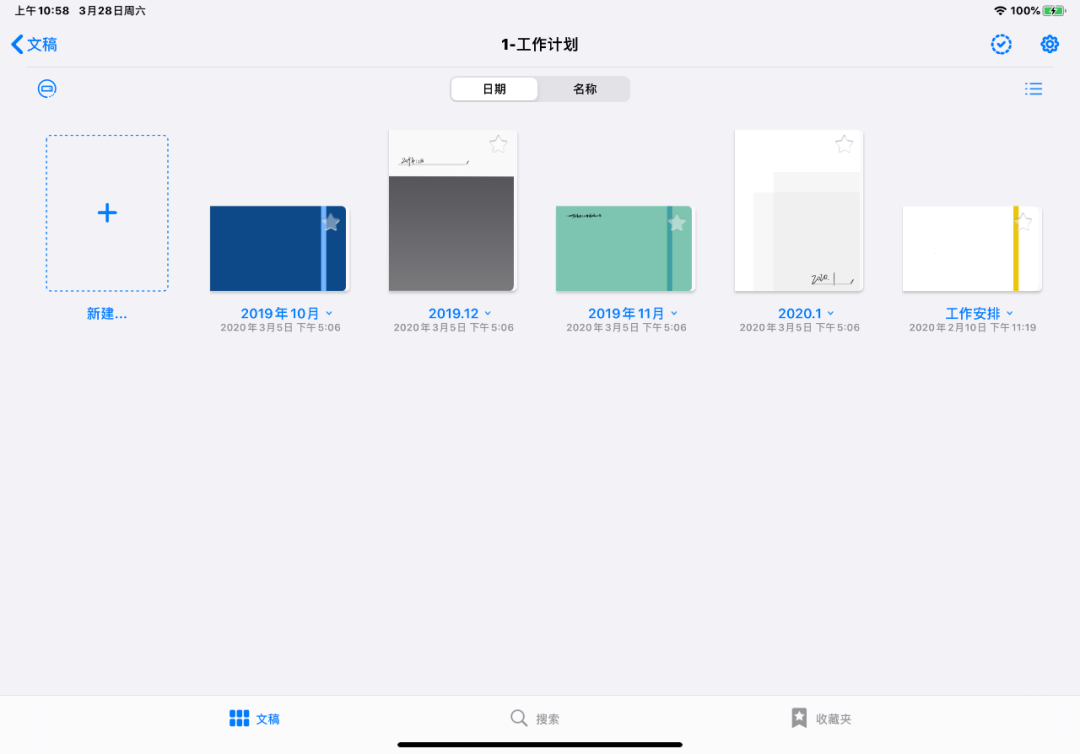Screen dimensions: 1080x754
Task: Open the favorites bookmark icon
Action: click(799, 718)
